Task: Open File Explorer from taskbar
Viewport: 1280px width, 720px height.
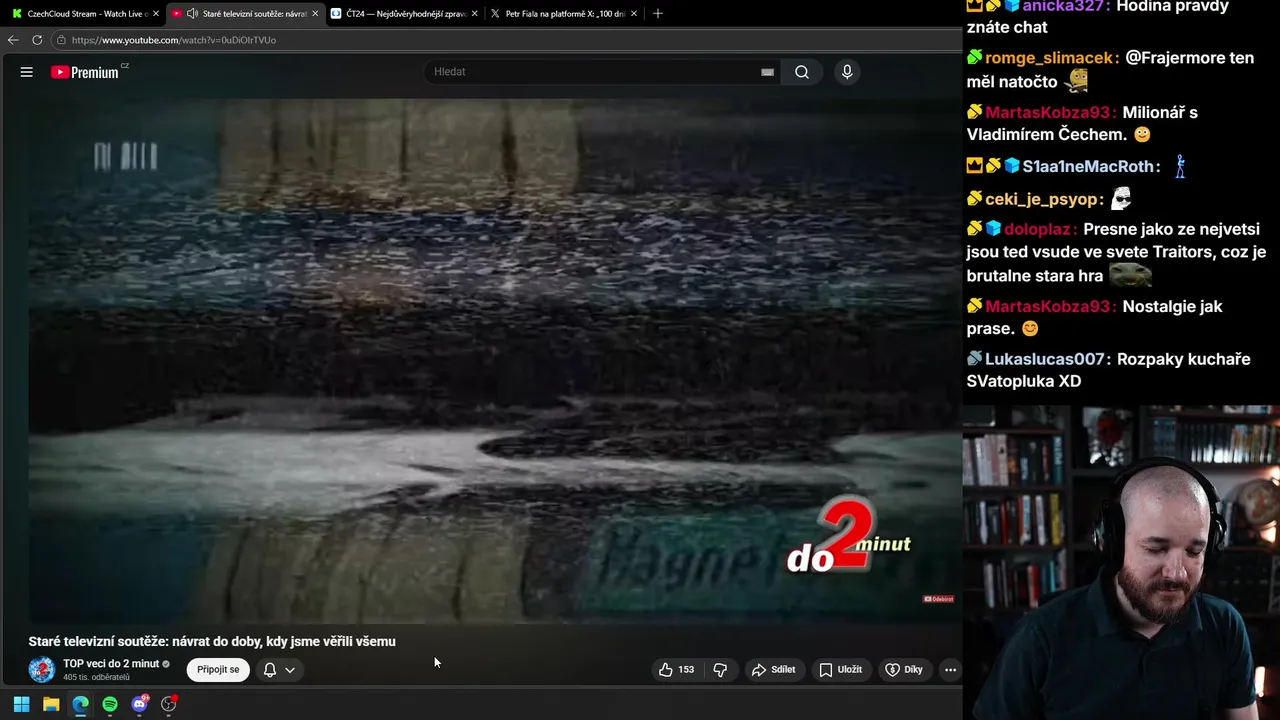Action: 51,704
